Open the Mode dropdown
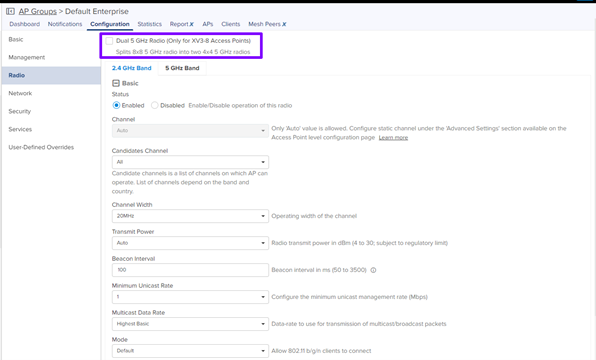This screenshot has height=360, width=596. [190, 351]
